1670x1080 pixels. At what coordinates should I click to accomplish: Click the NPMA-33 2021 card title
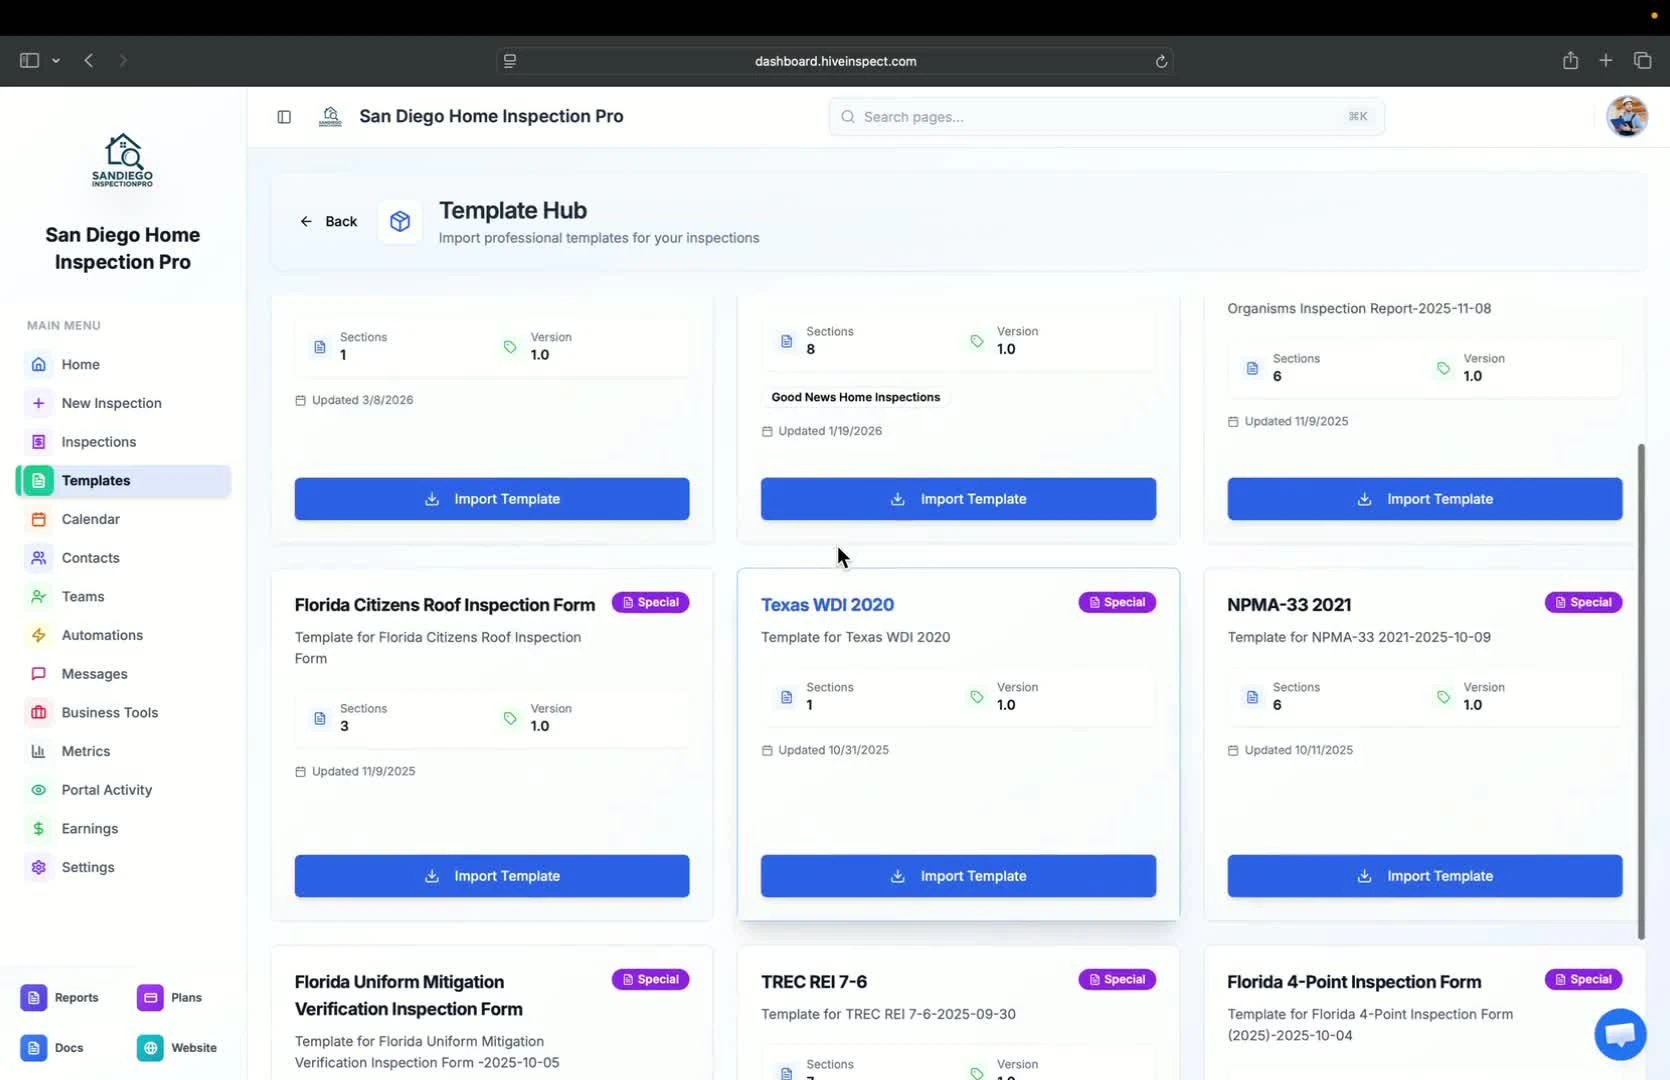pos(1289,605)
